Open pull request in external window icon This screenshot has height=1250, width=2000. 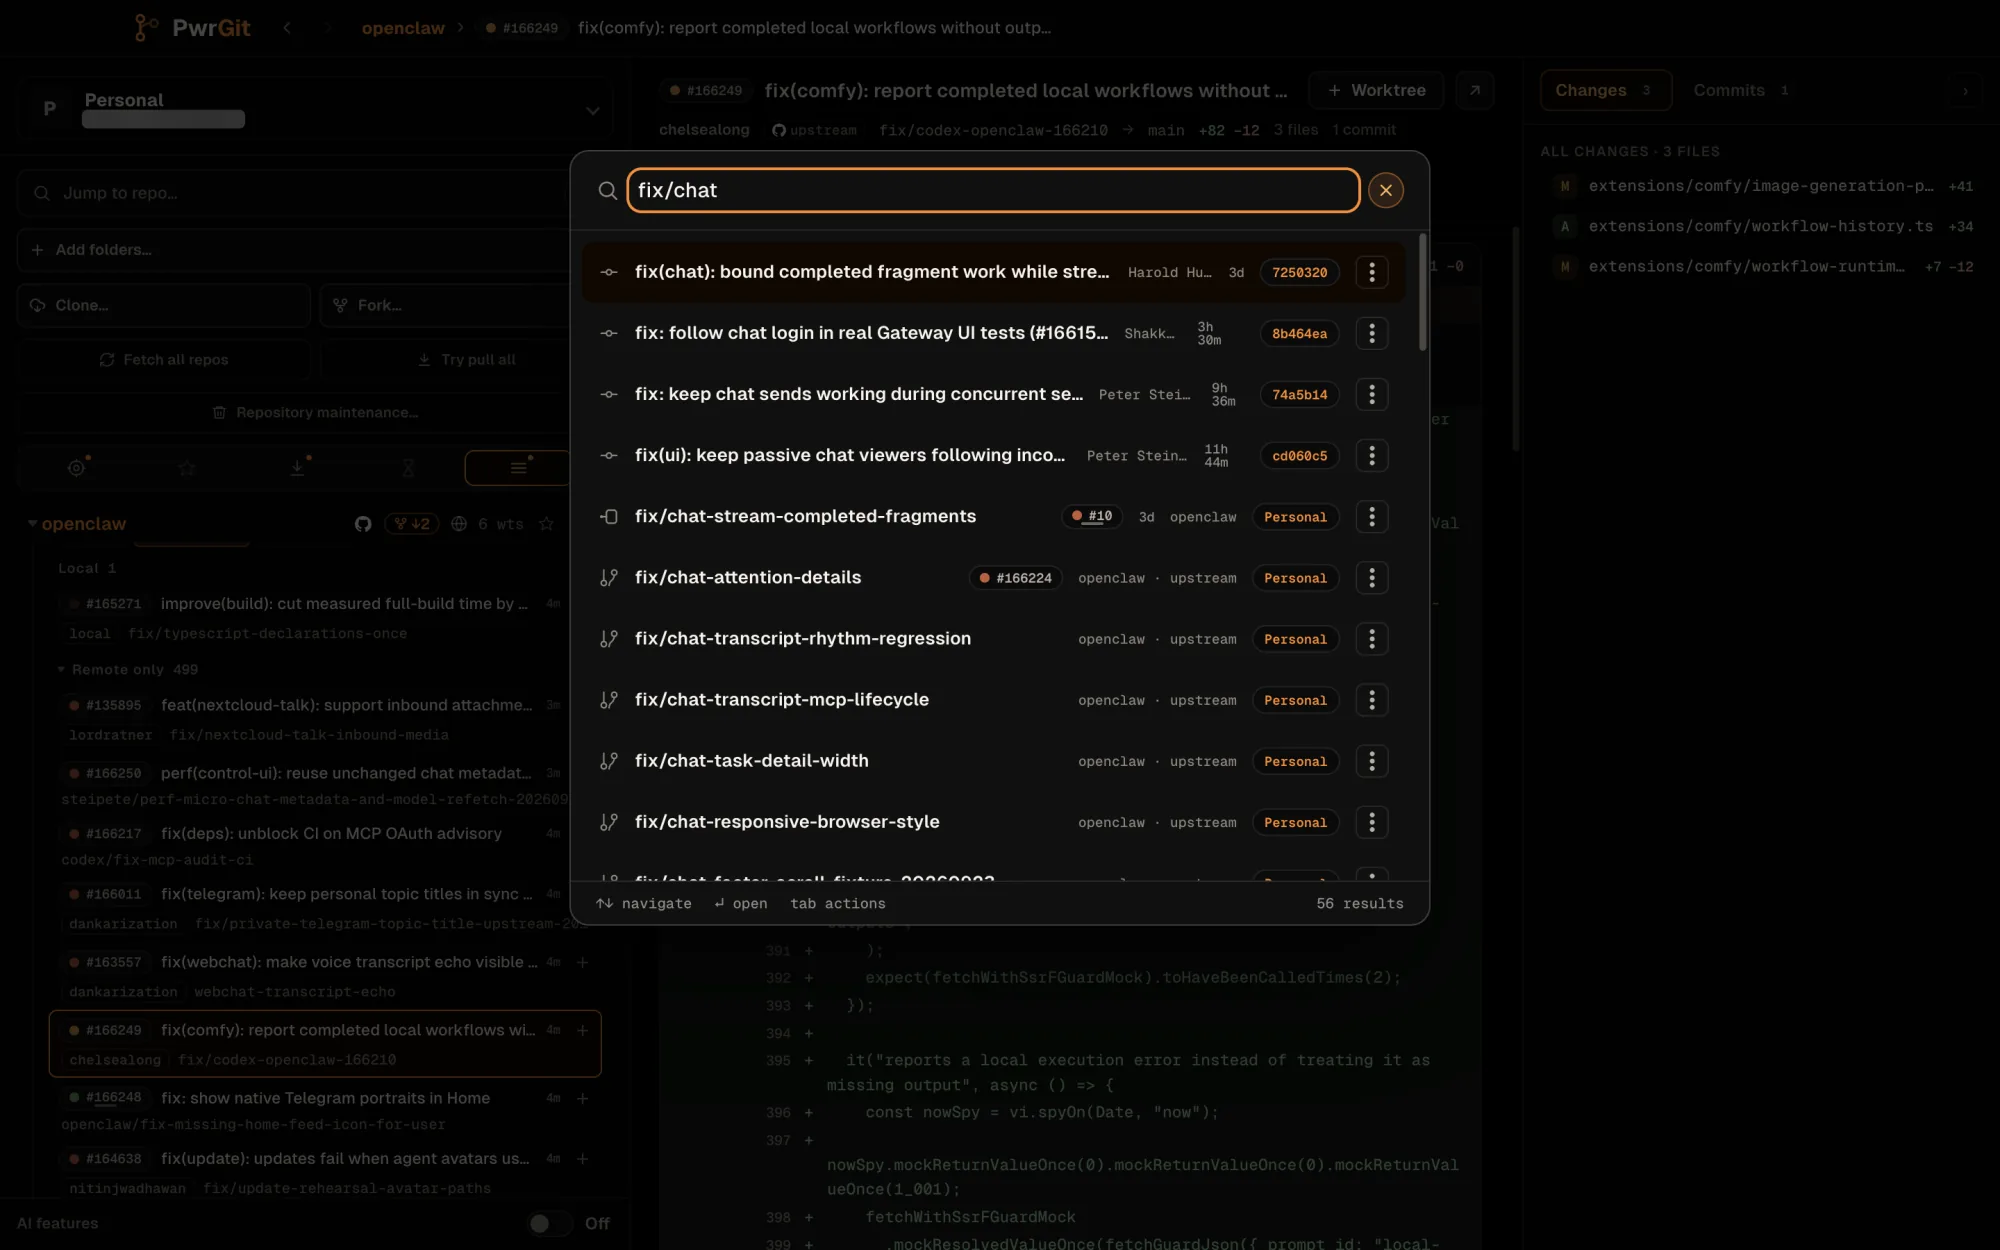1474,90
